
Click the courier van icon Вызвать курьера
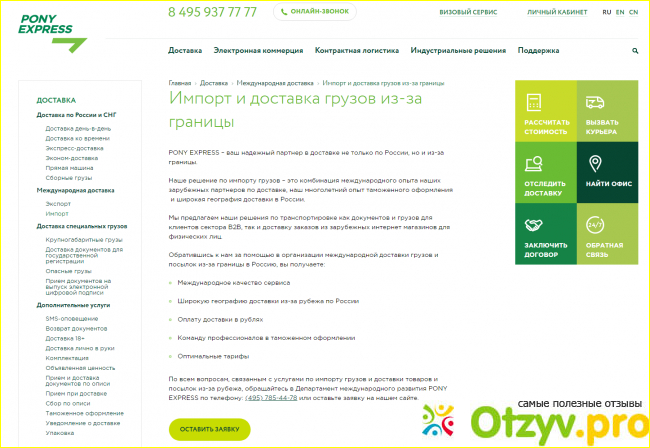[596, 104]
